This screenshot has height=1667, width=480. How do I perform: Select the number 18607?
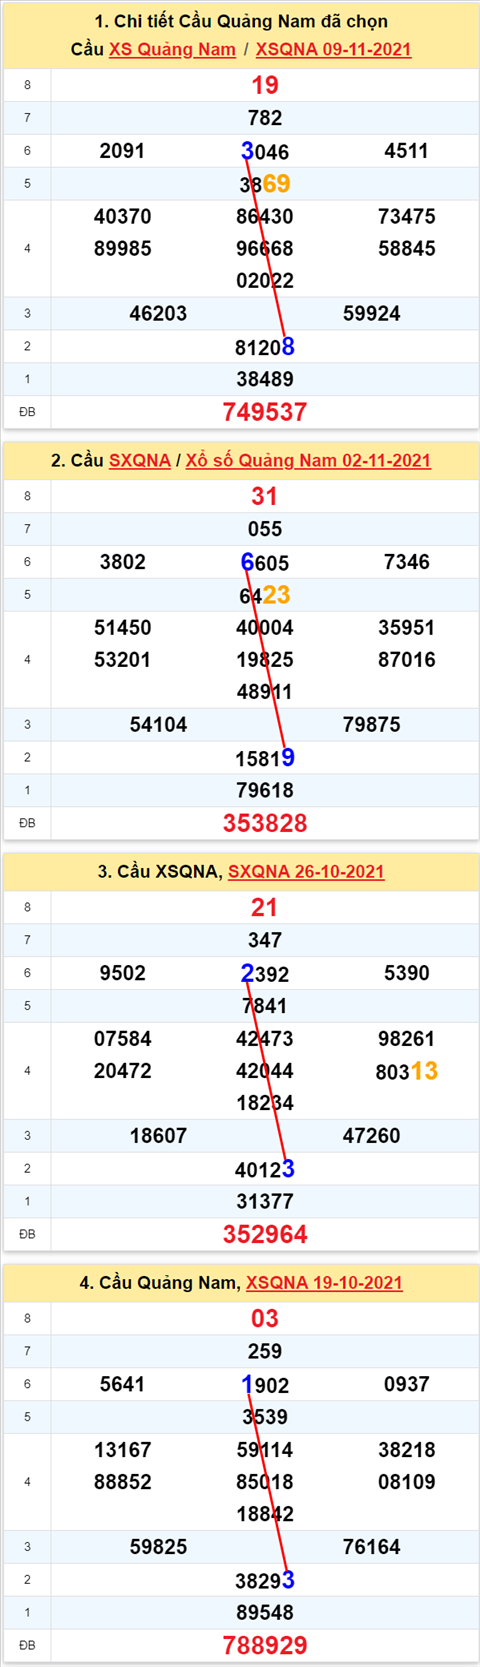(159, 1135)
